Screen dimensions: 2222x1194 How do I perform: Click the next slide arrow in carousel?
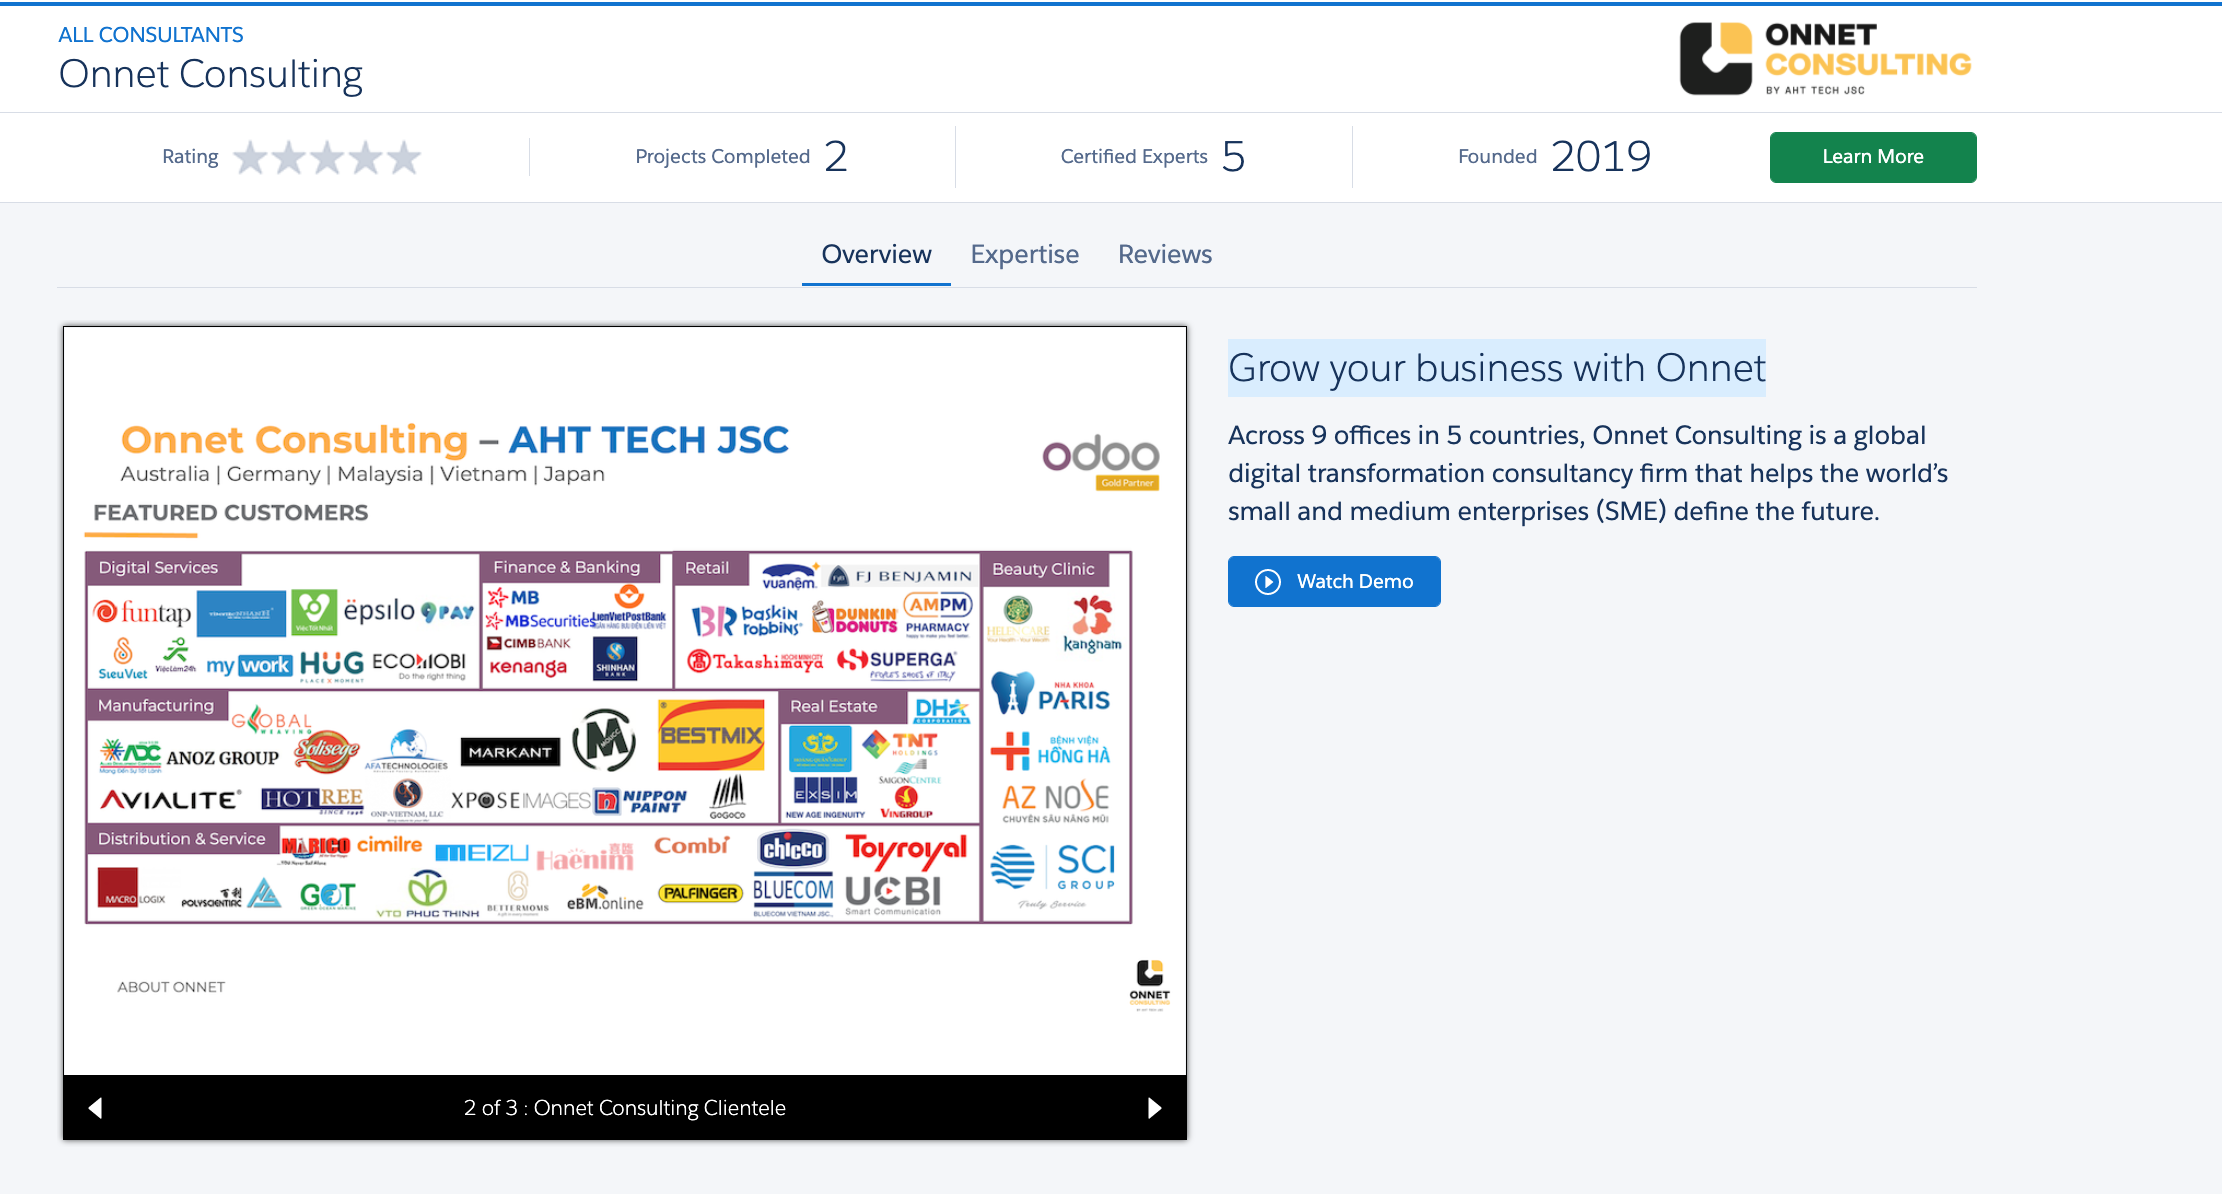point(1154,1108)
